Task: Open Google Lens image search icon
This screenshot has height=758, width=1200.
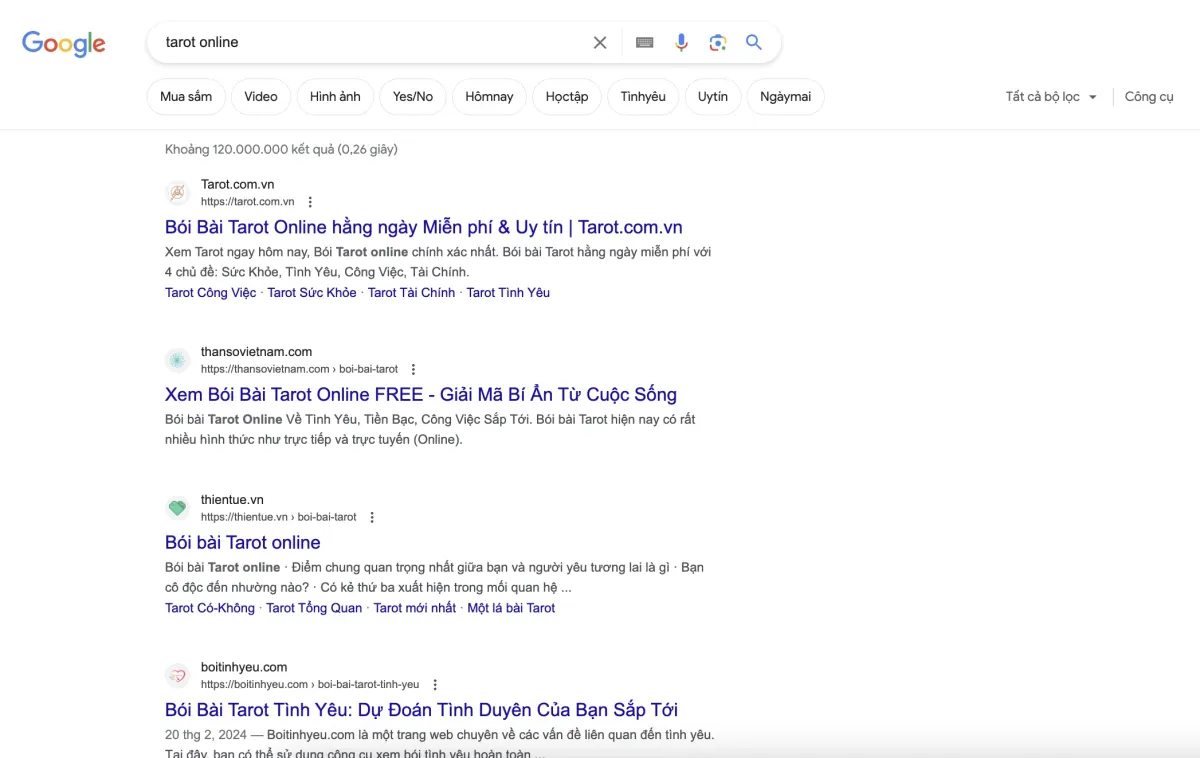Action: (717, 42)
